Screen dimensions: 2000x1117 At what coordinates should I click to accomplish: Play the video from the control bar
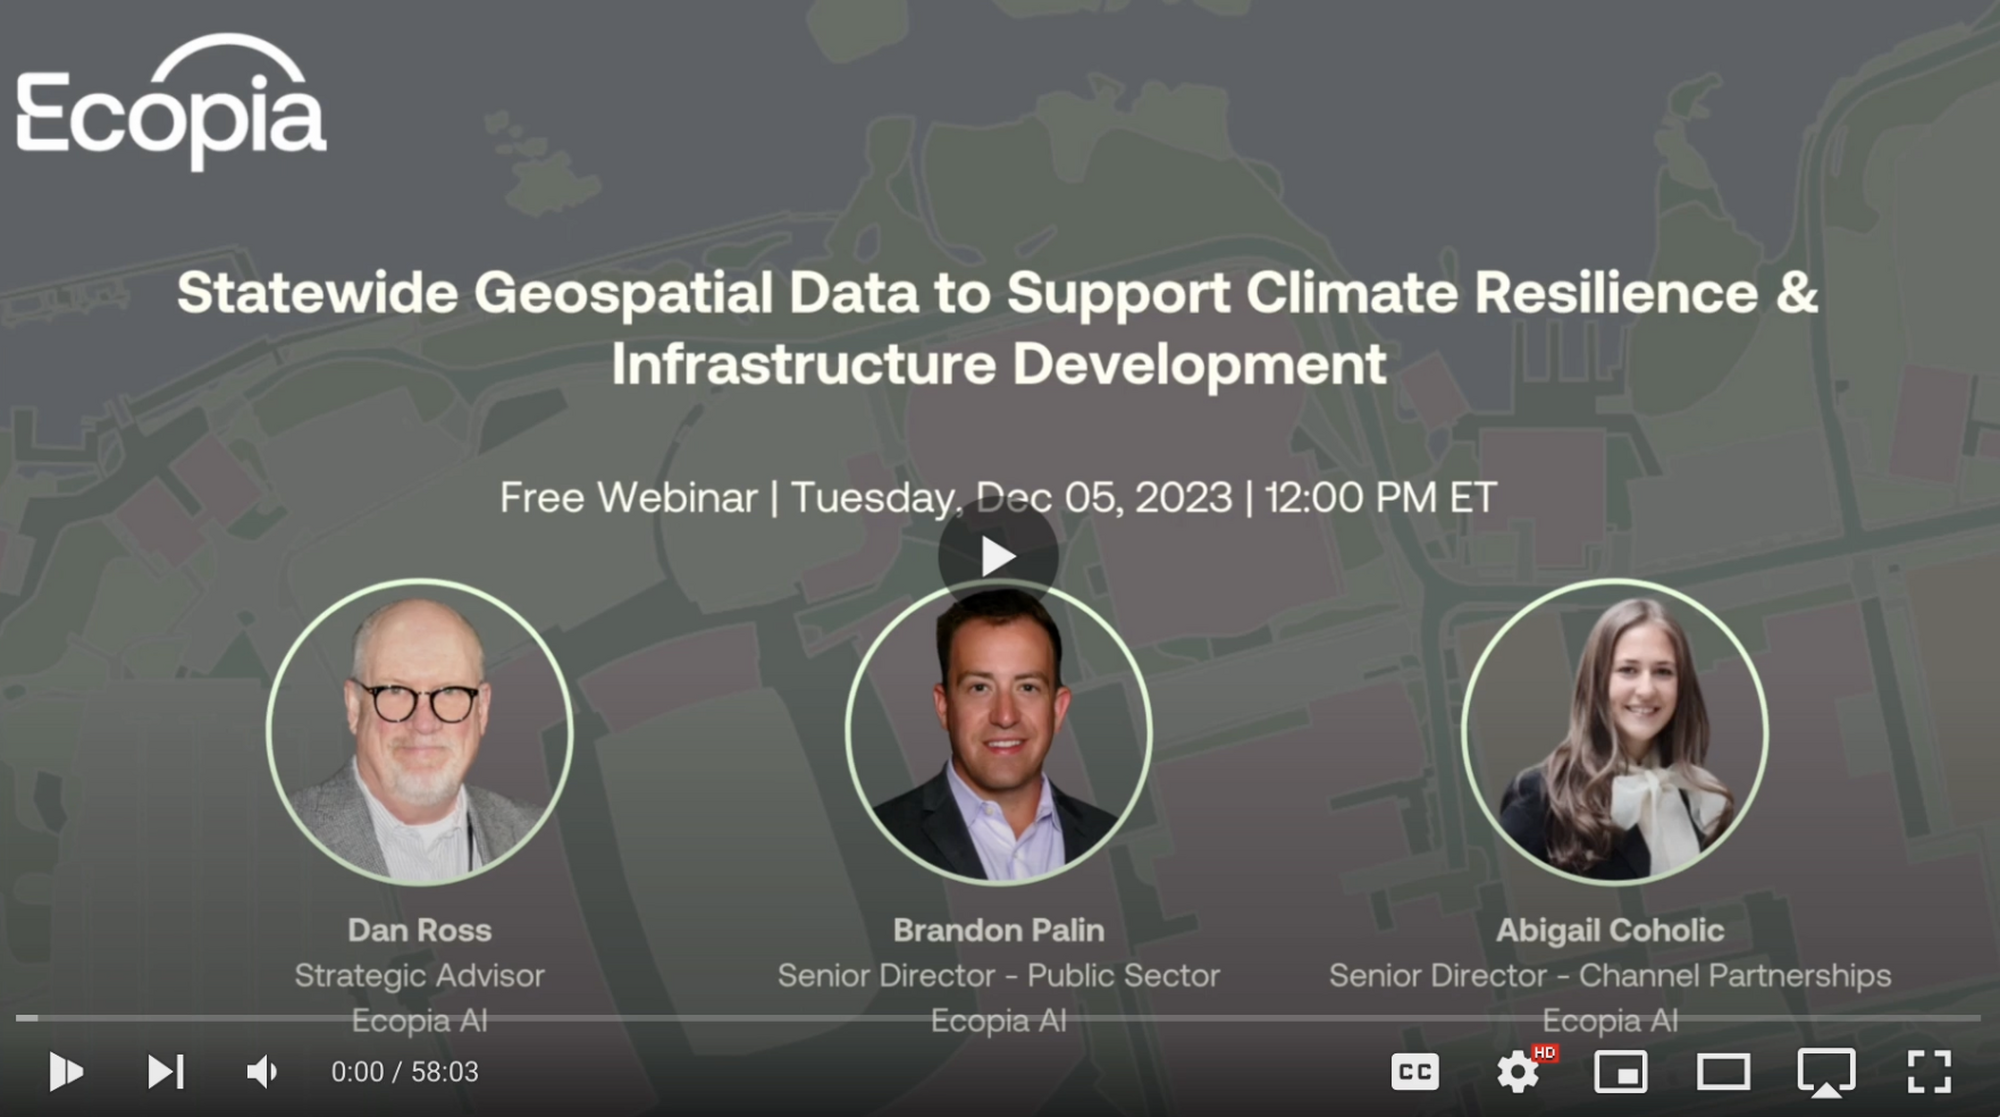66,1071
